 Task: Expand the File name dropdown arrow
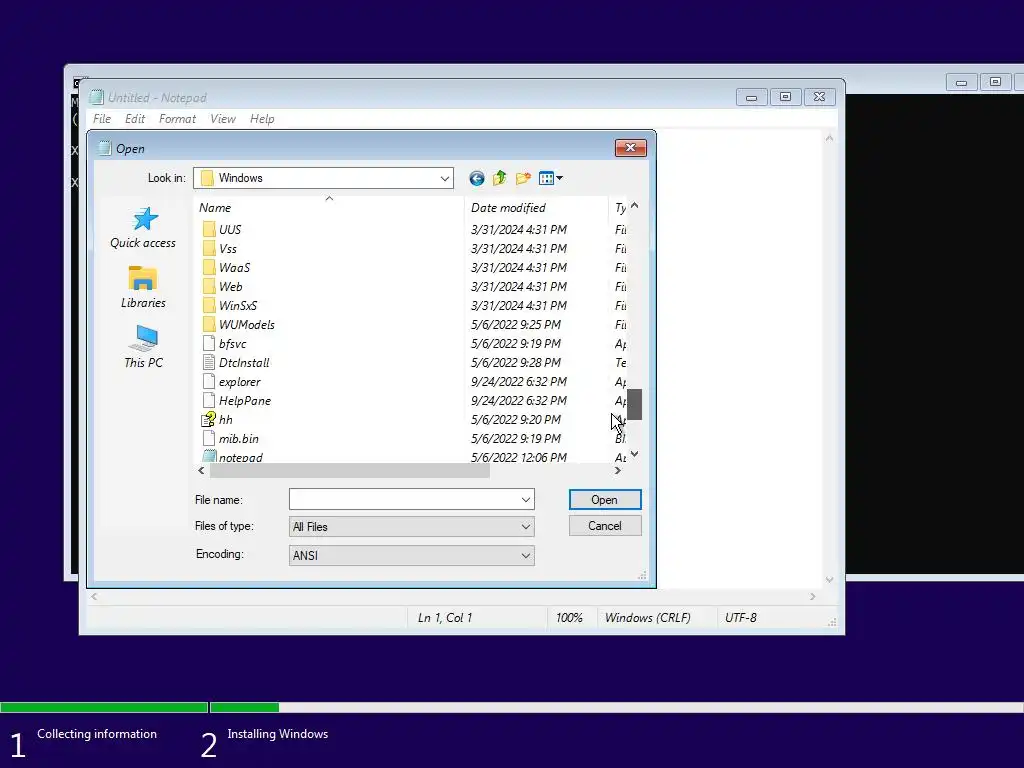526,500
